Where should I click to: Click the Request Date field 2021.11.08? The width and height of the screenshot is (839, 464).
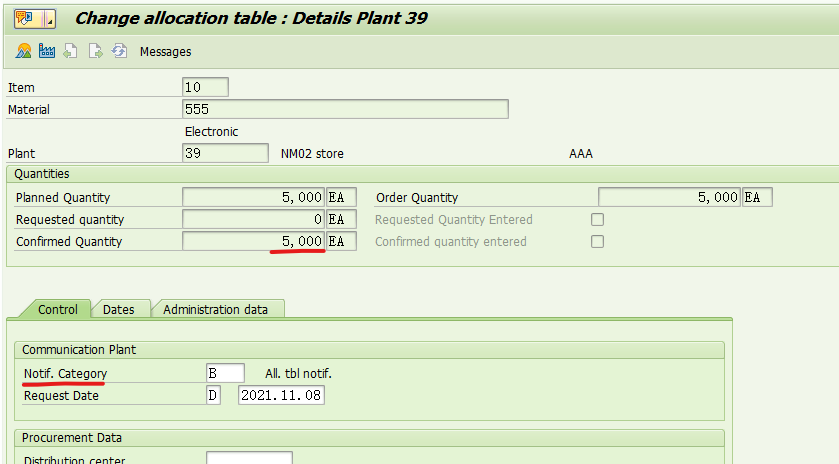[x=281, y=395]
